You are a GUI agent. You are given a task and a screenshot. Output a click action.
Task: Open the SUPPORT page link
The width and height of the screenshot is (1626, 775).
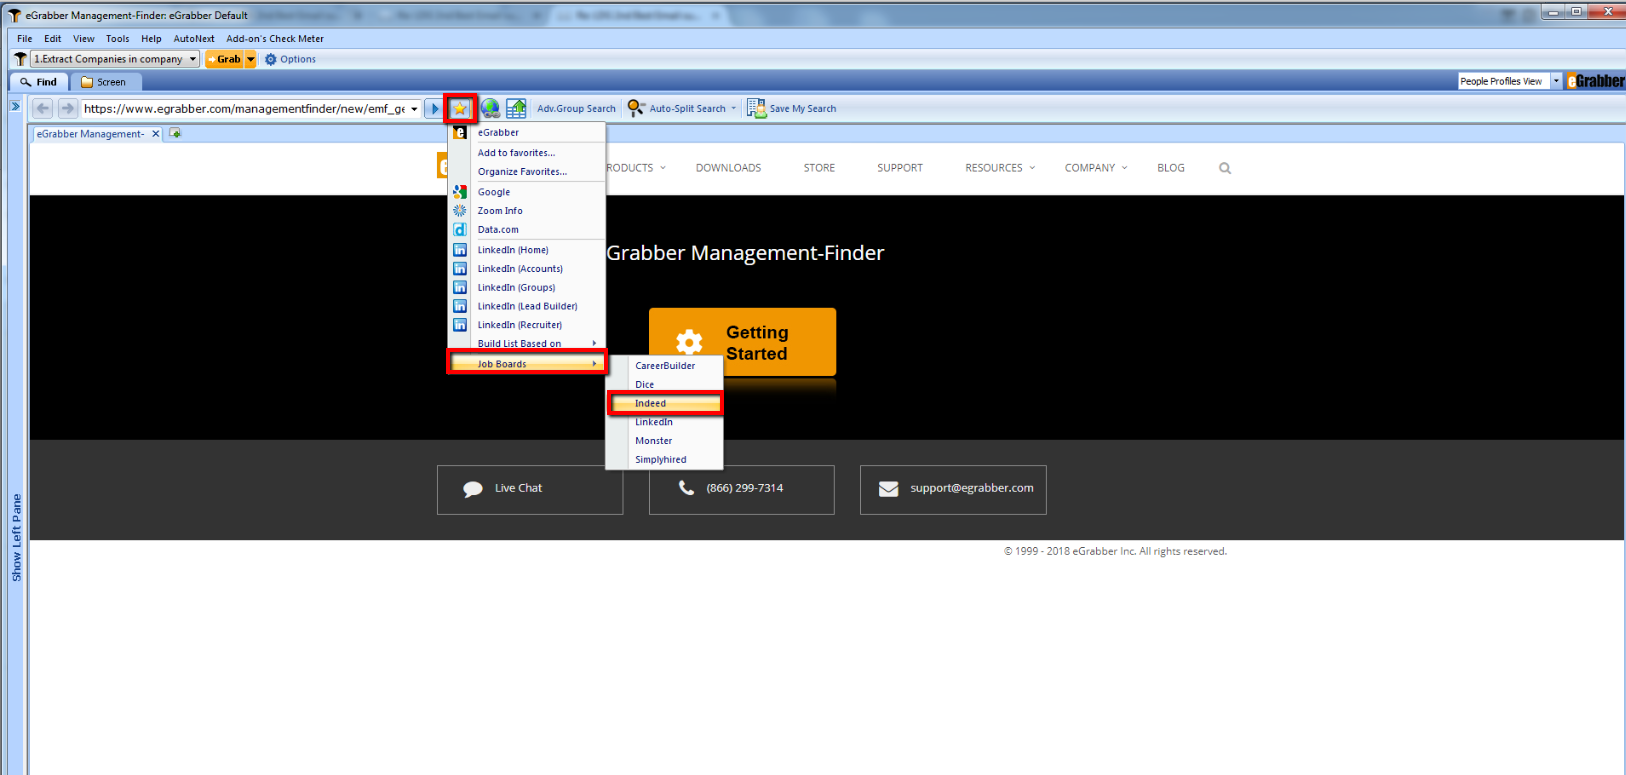click(900, 168)
